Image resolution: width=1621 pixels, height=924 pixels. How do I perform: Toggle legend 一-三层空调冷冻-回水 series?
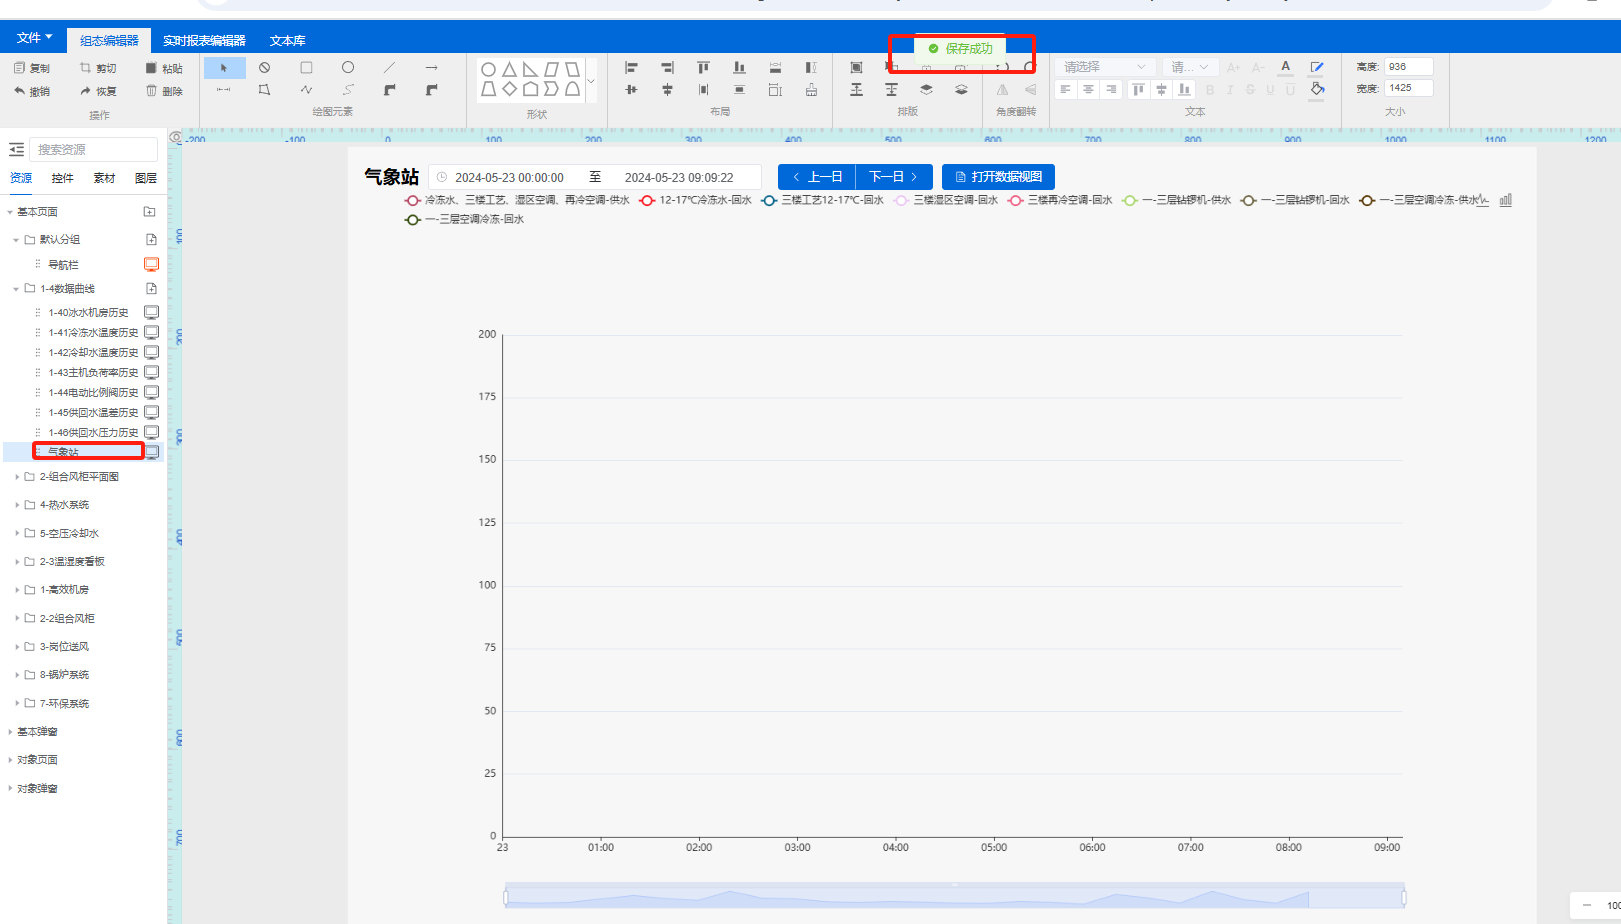(465, 219)
